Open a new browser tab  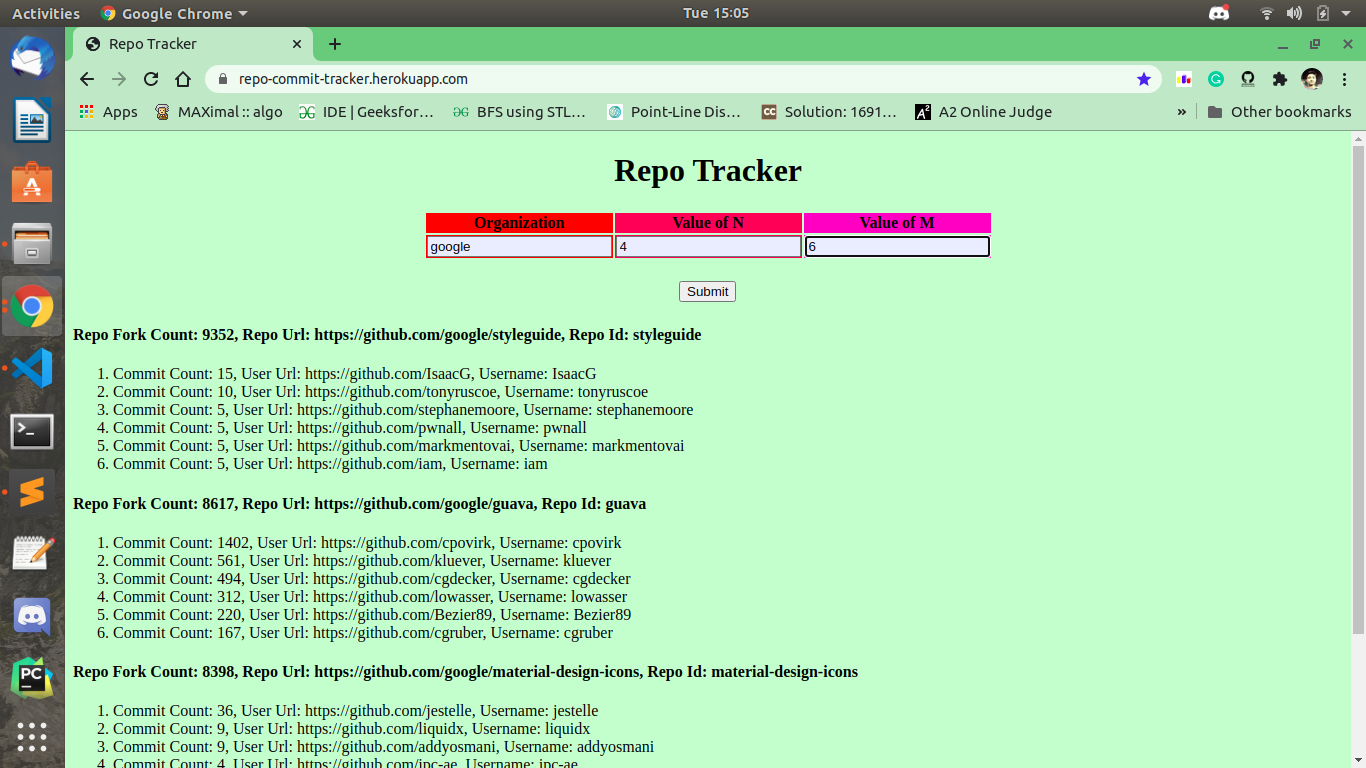pyautogui.click(x=335, y=44)
